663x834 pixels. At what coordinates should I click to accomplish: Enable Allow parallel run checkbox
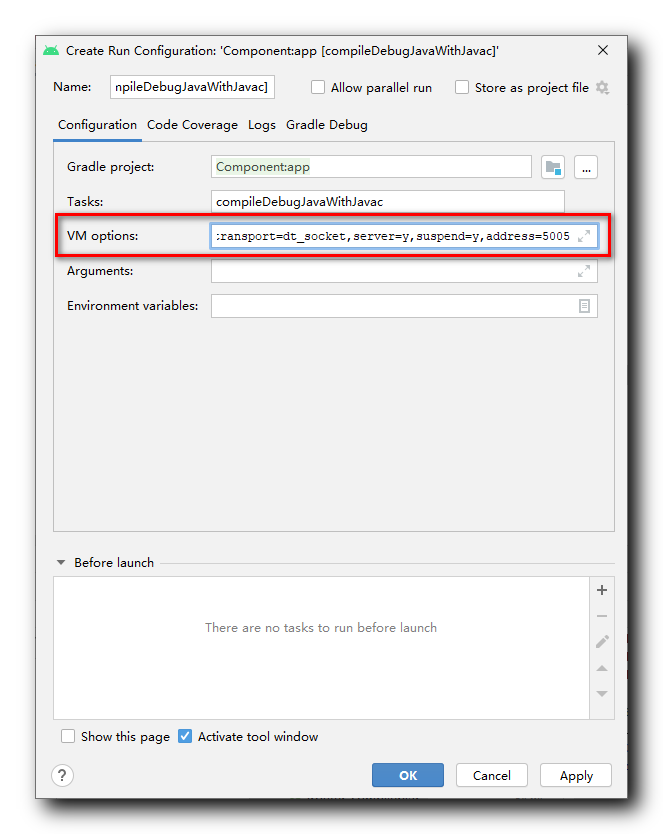point(318,87)
